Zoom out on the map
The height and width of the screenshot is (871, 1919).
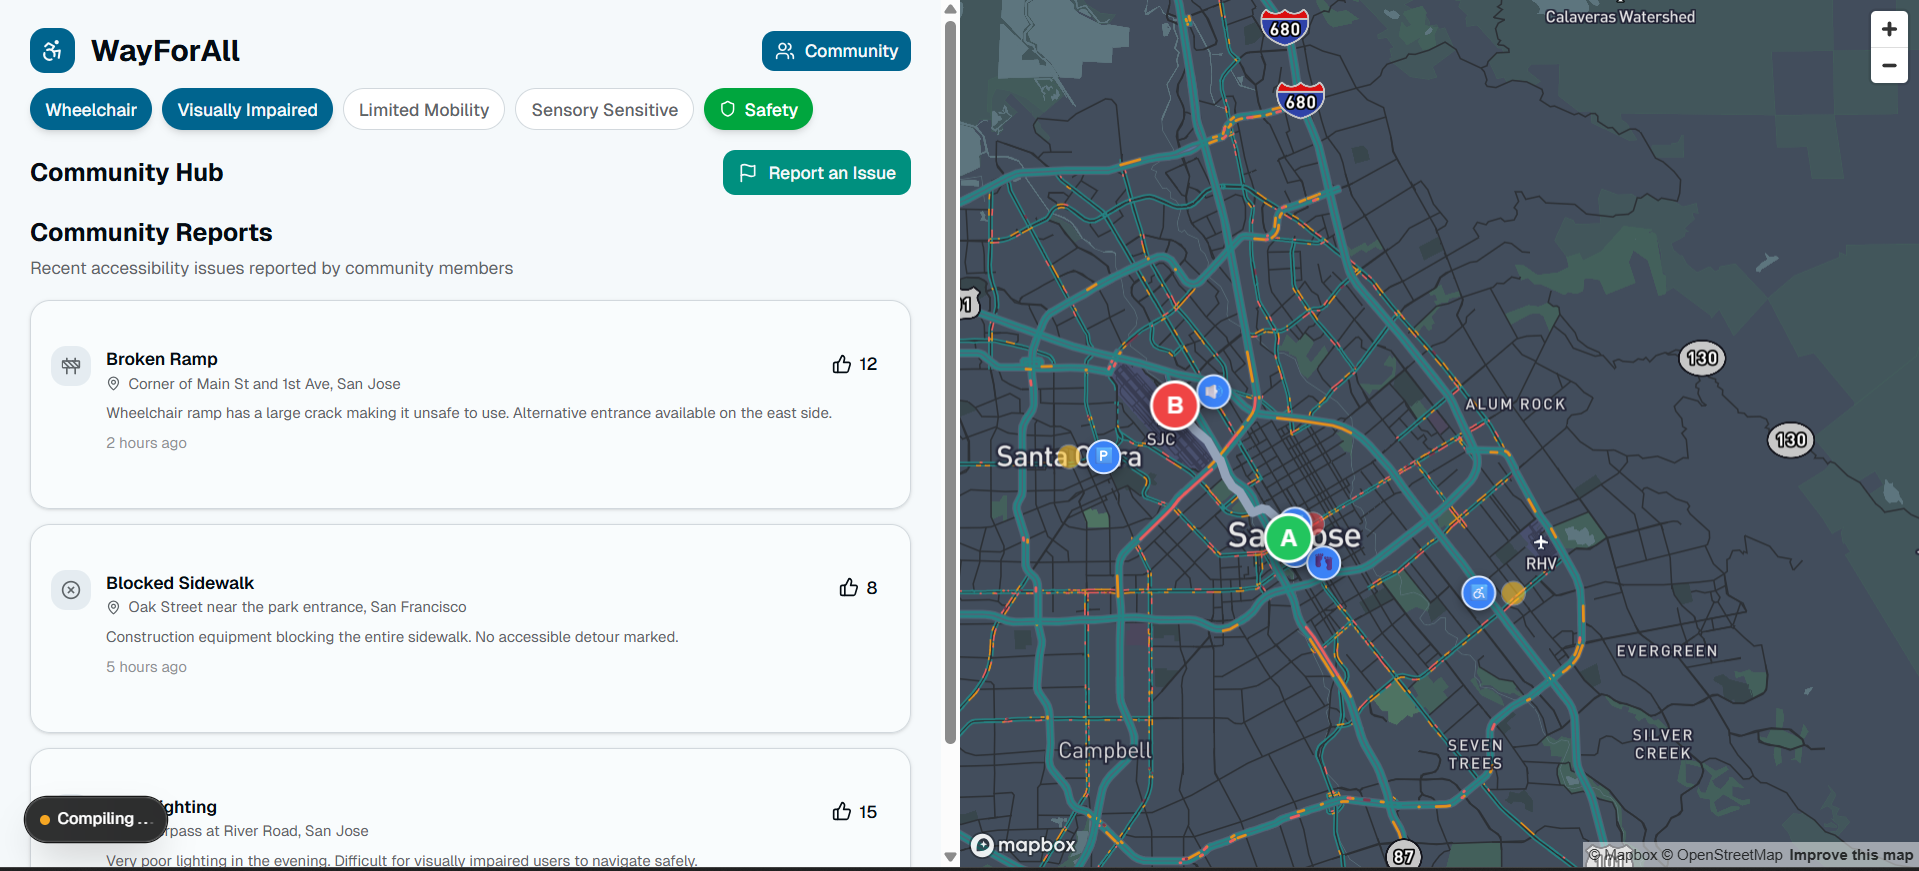(x=1889, y=65)
